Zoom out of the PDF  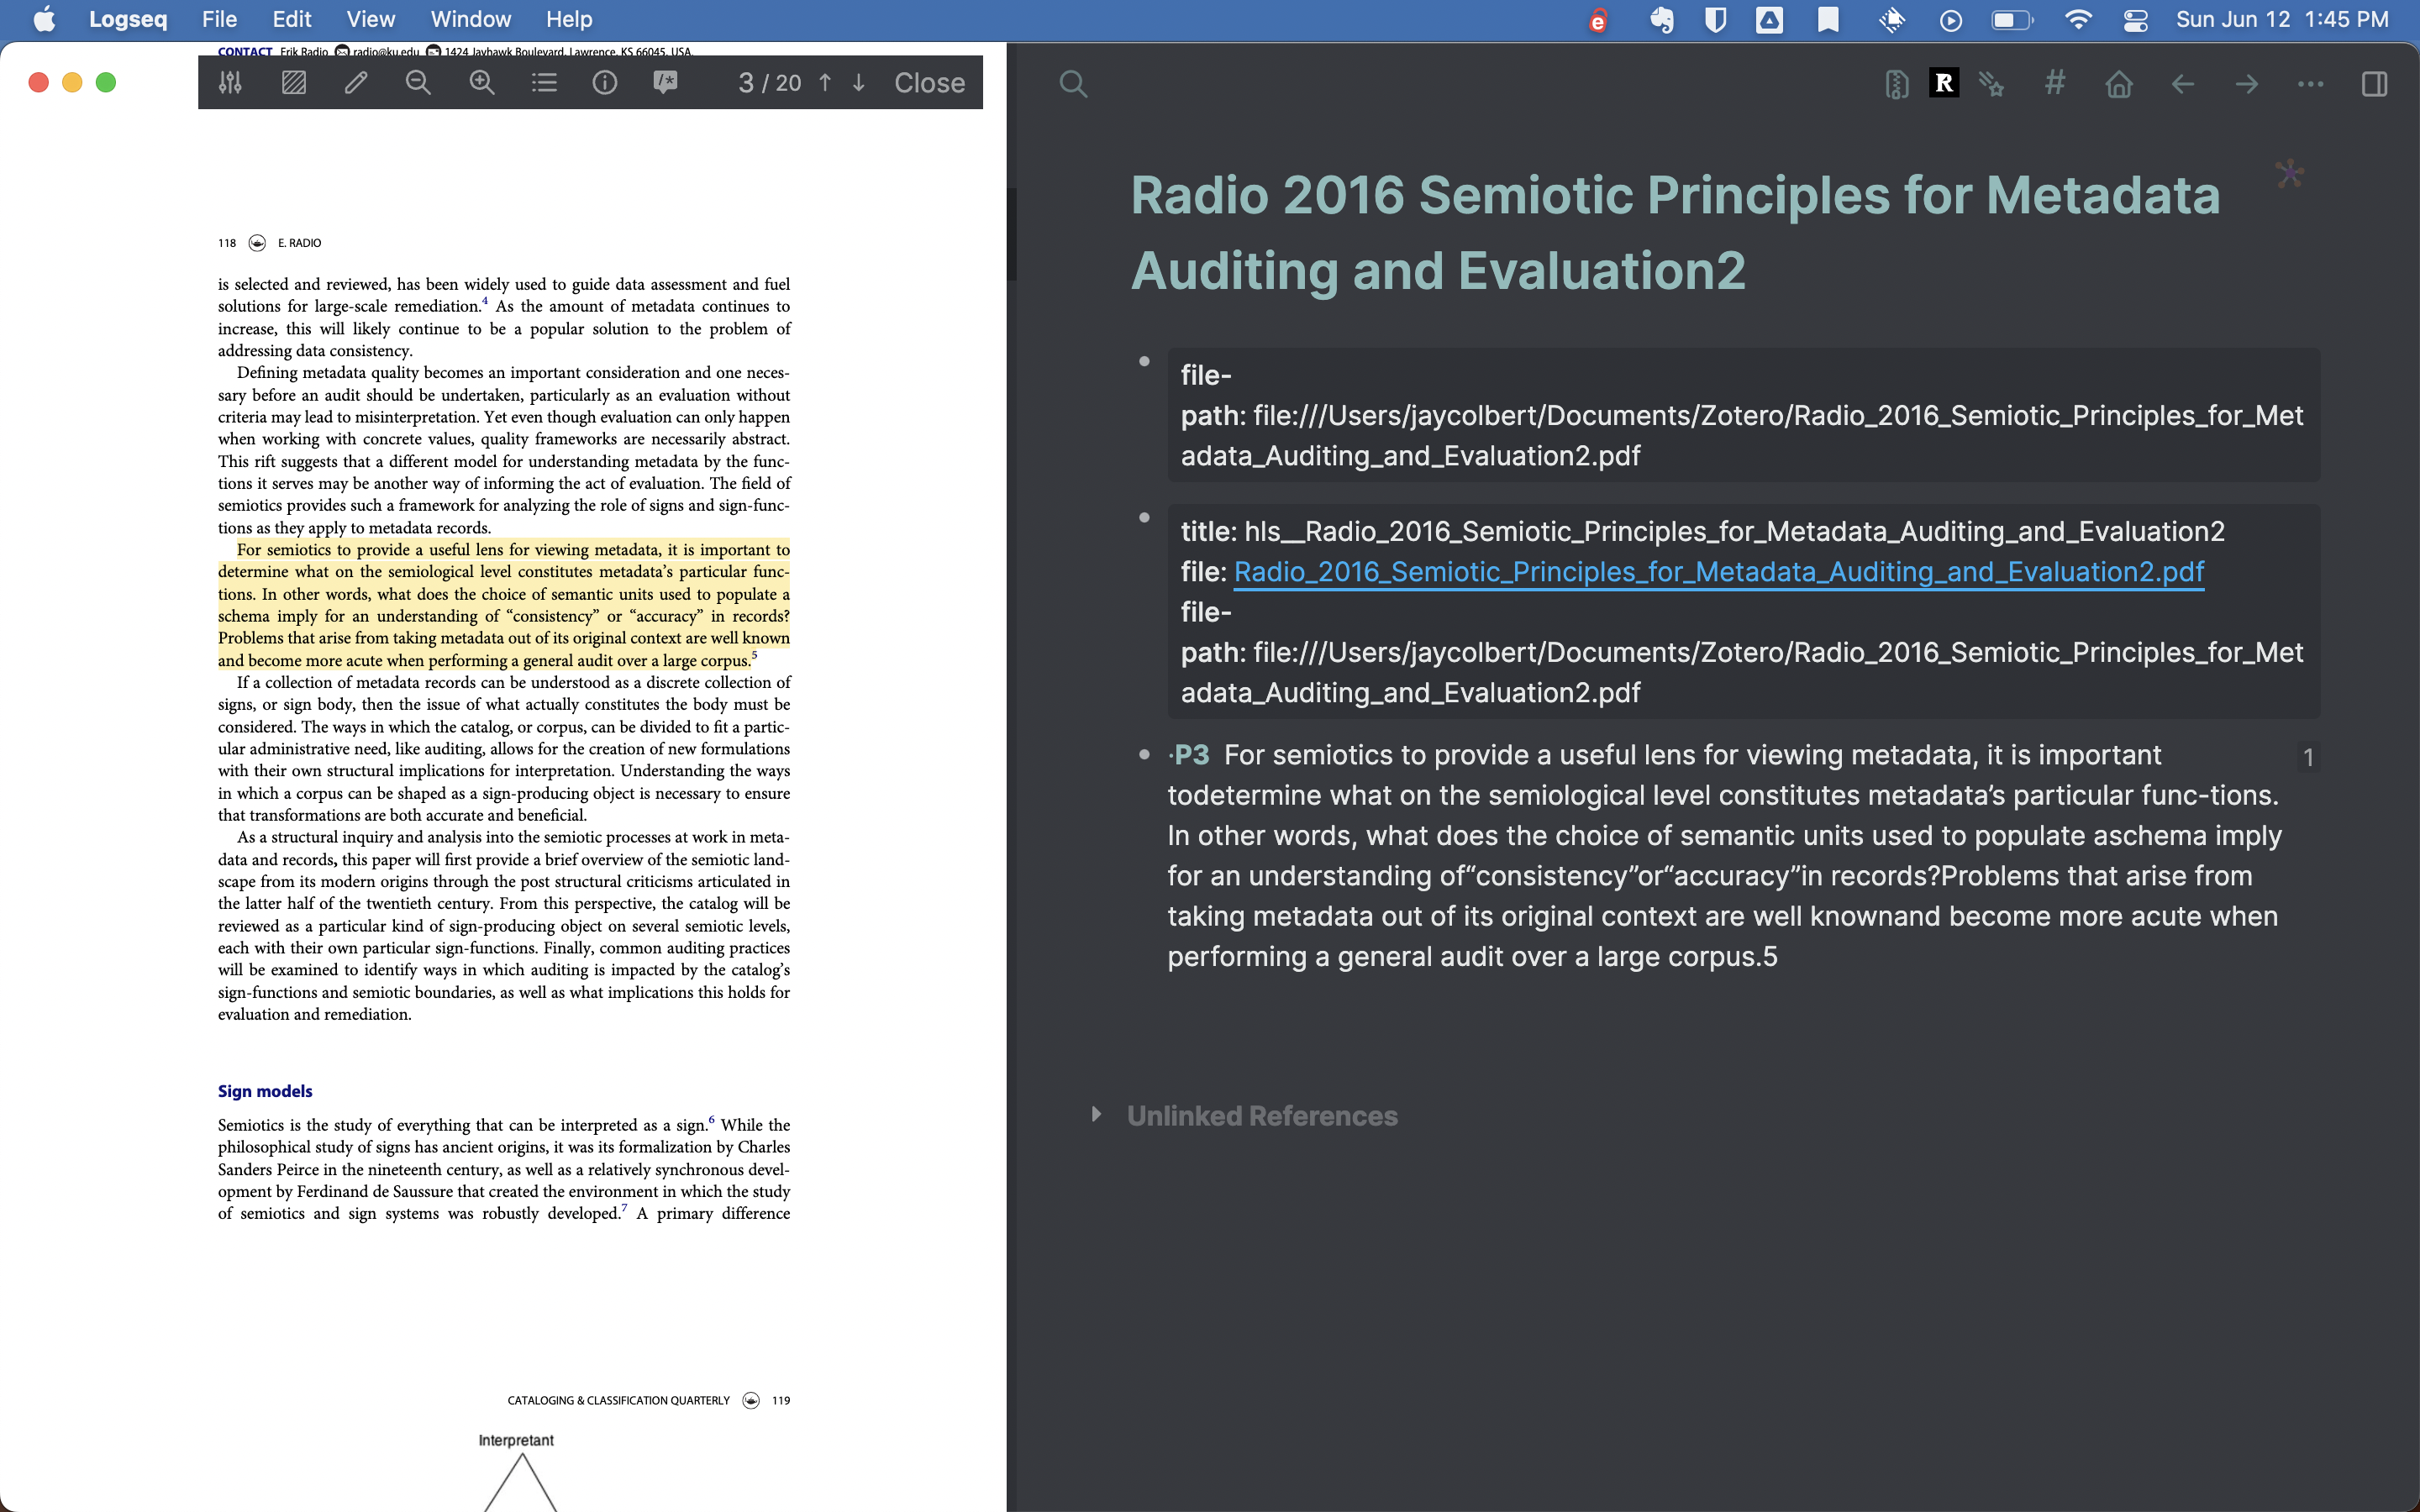418,83
